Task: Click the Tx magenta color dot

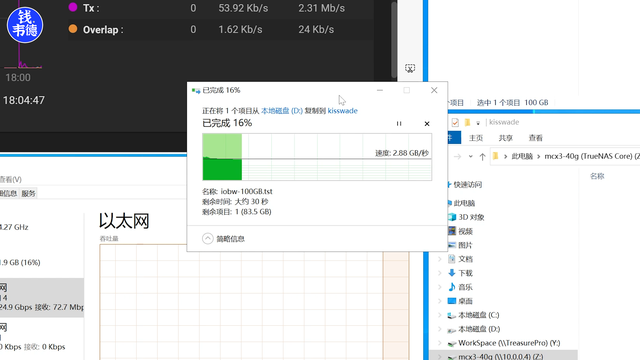Action: click(x=73, y=7)
